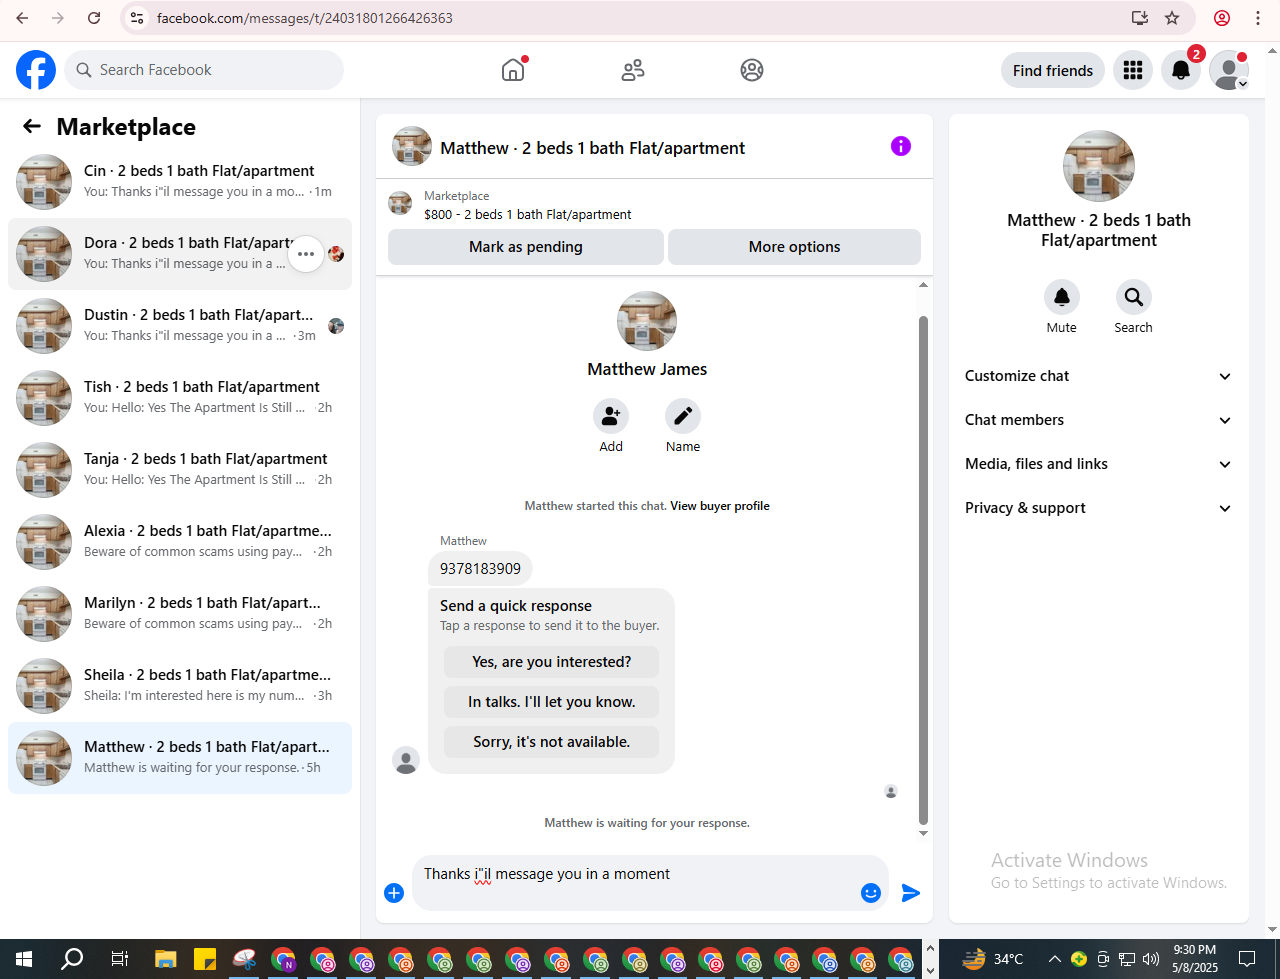This screenshot has height=979, width=1280.
Task: Go to Facebook home via logo
Action: [x=36, y=70]
